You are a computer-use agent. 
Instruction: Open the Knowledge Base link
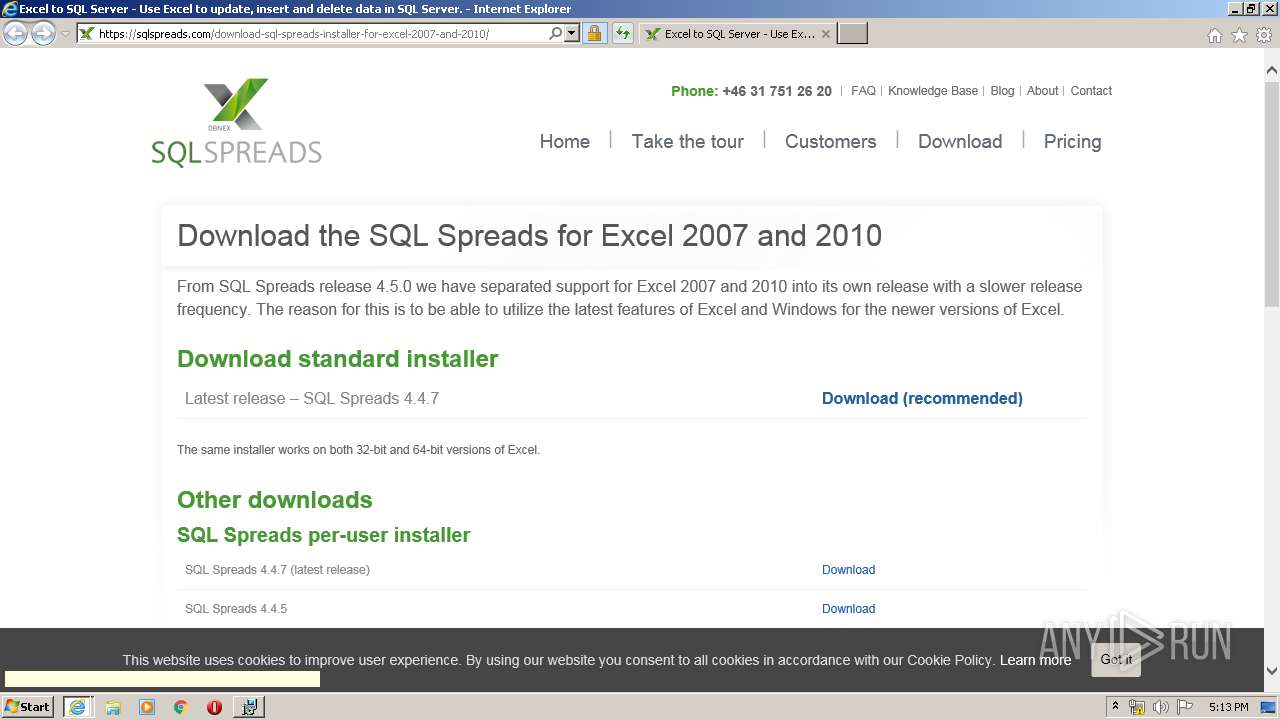(933, 91)
